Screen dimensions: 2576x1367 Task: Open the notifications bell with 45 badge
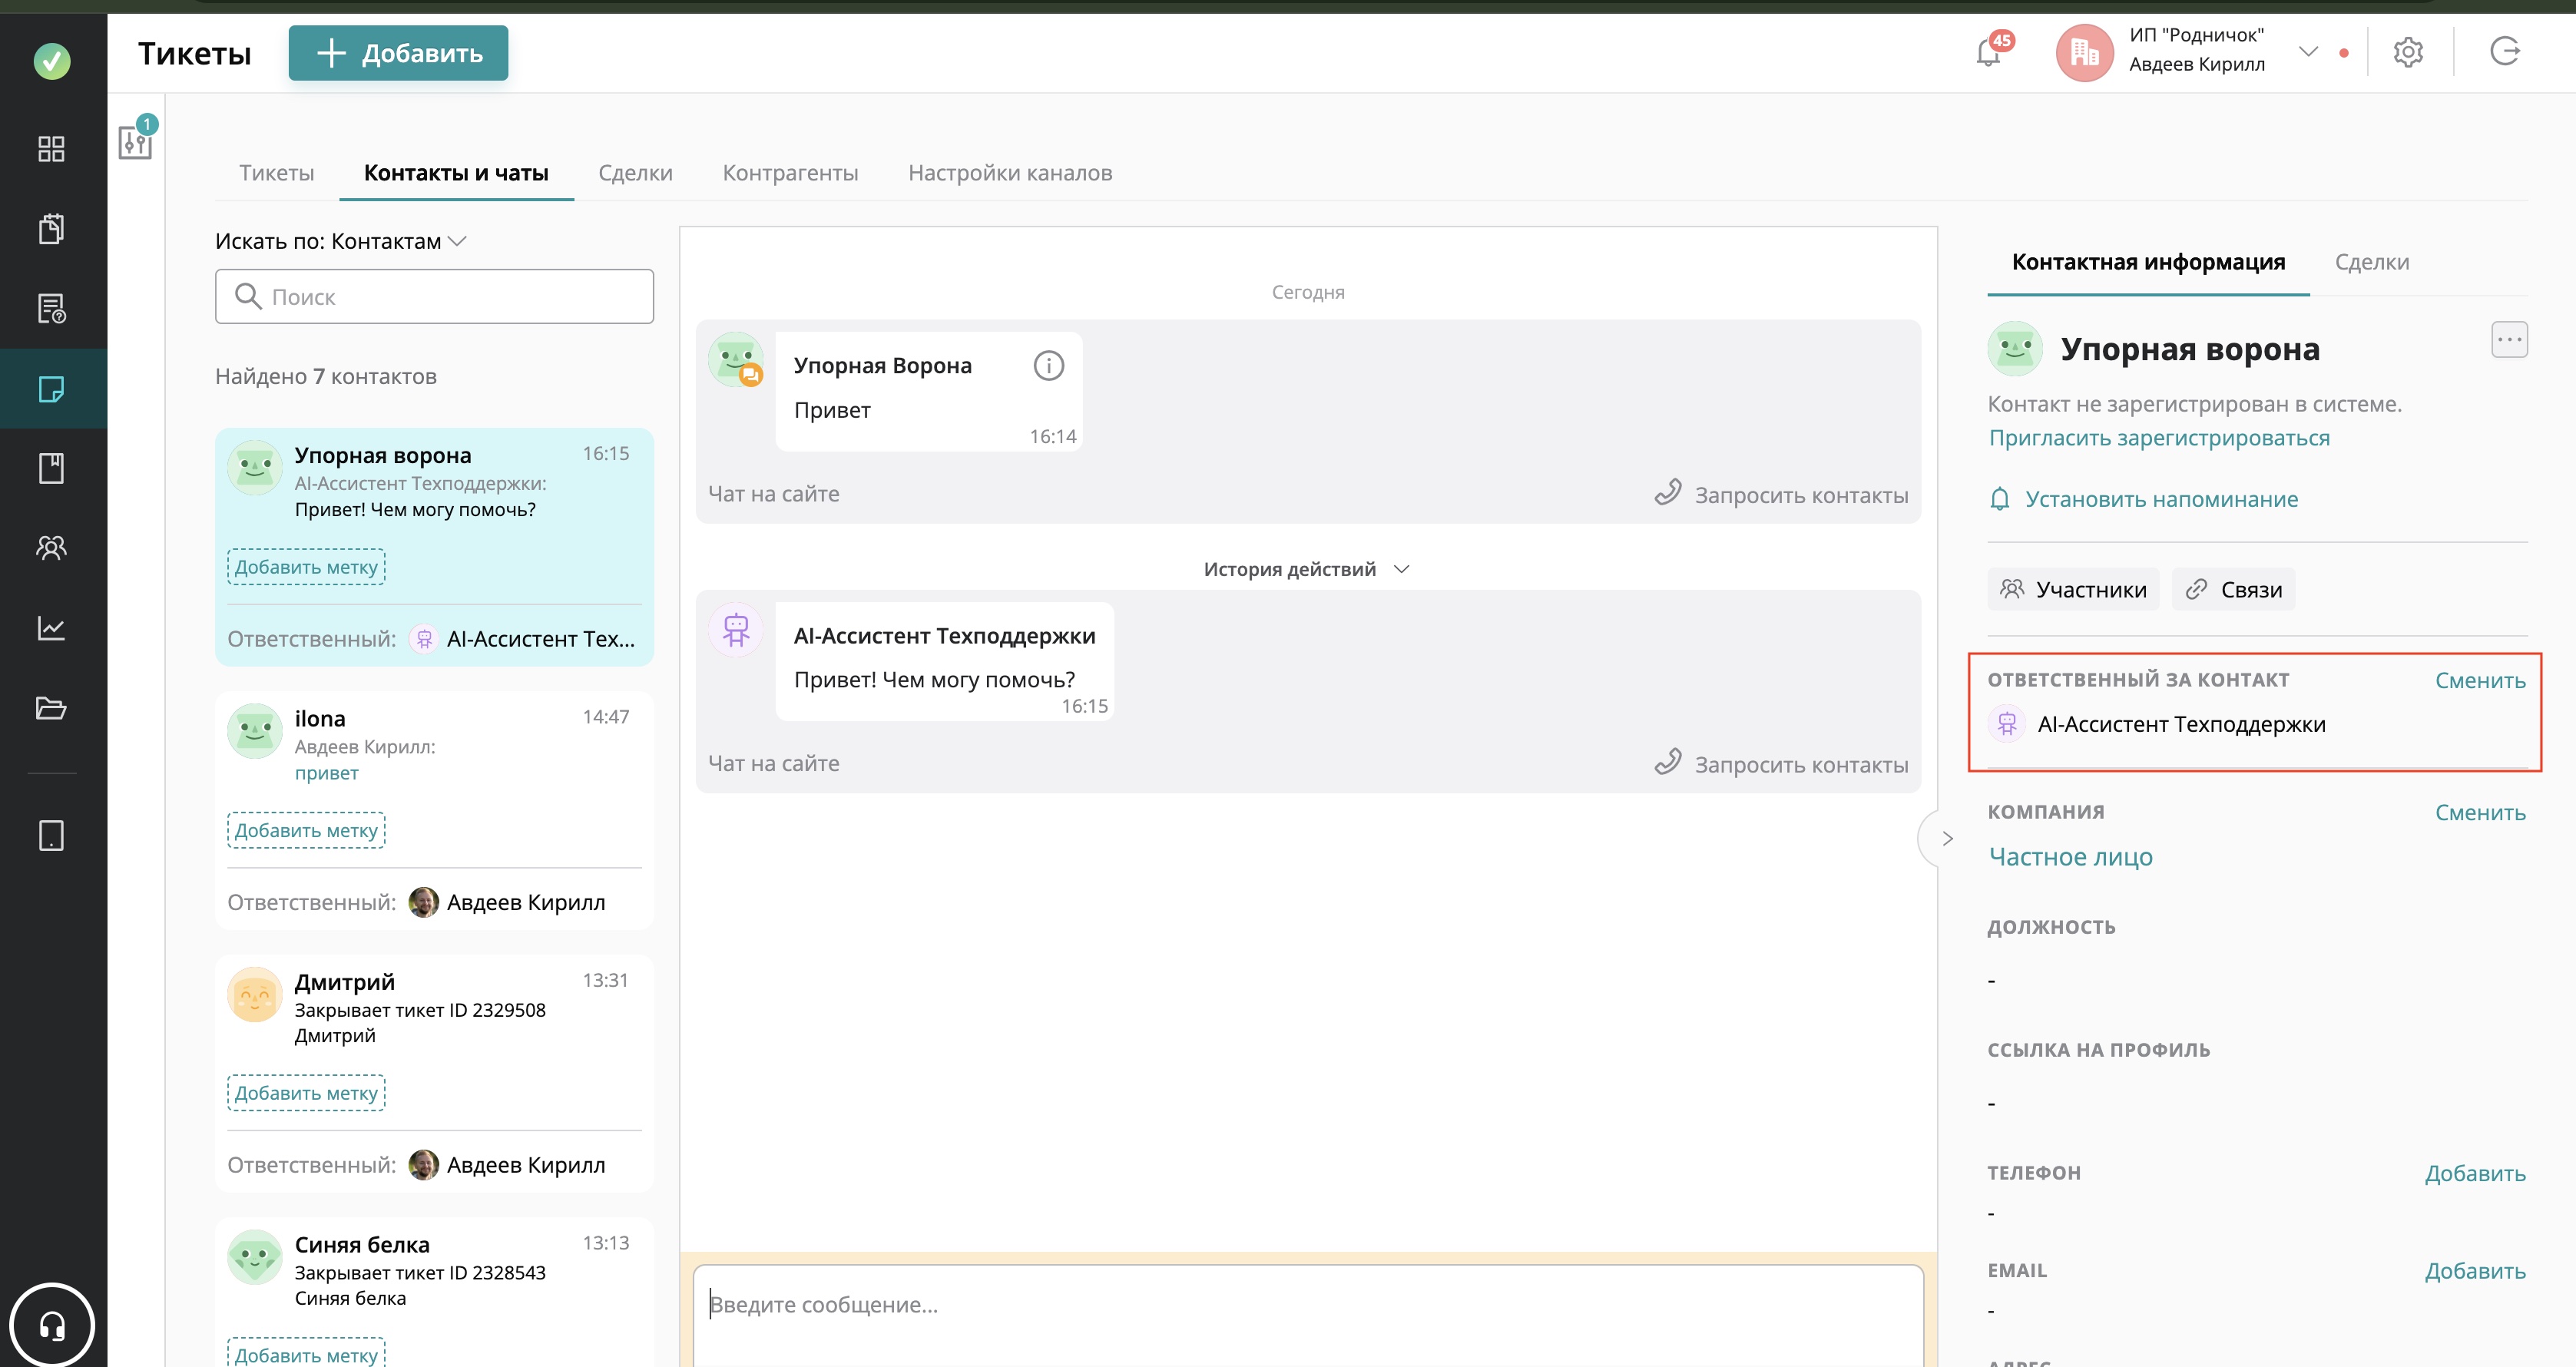tap(1988, 52)
